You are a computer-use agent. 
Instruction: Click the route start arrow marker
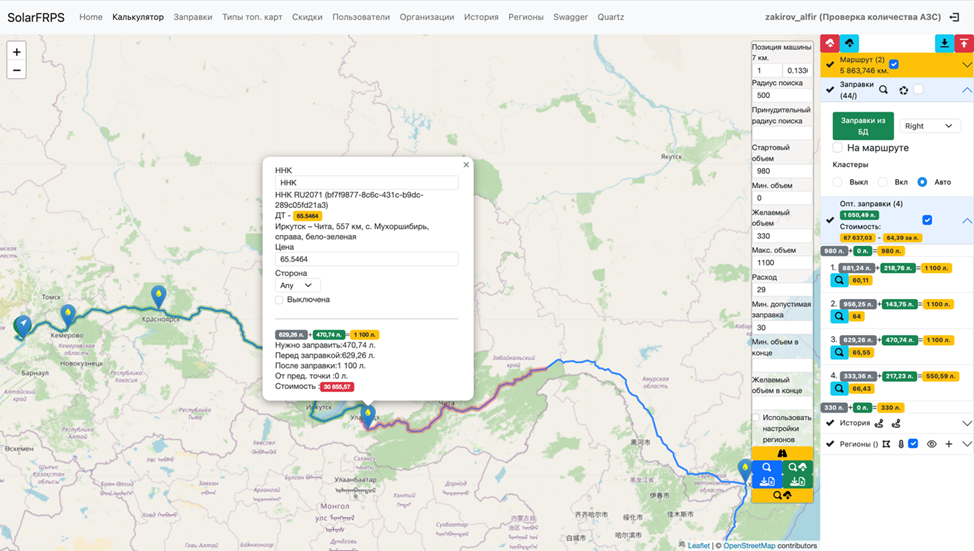point(23,326)
